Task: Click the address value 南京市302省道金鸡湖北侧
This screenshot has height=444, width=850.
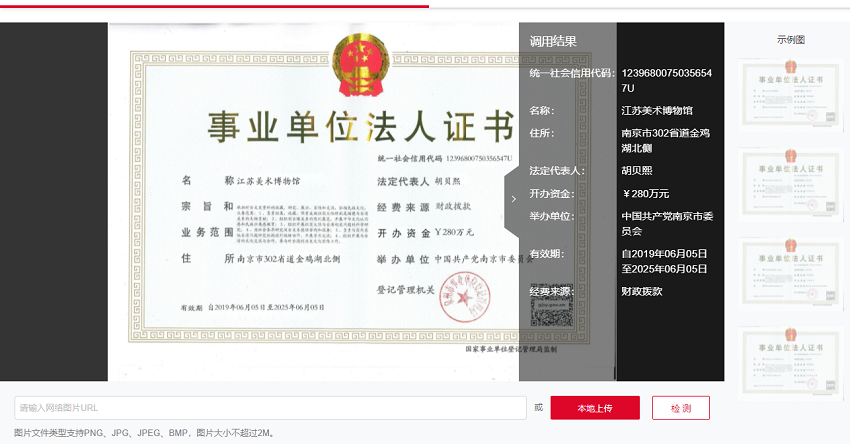Action: coord(665,140)
